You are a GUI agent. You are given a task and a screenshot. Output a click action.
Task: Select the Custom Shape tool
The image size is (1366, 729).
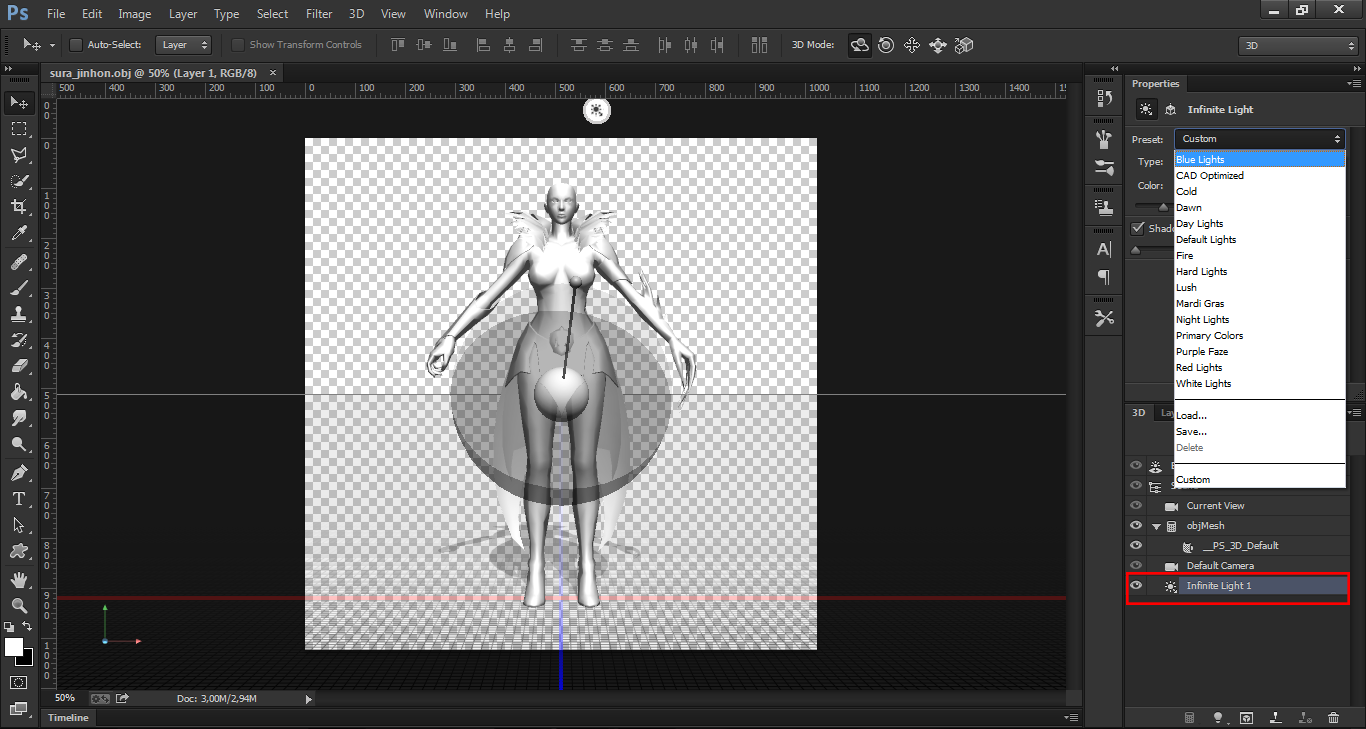[x=19, y=550]
